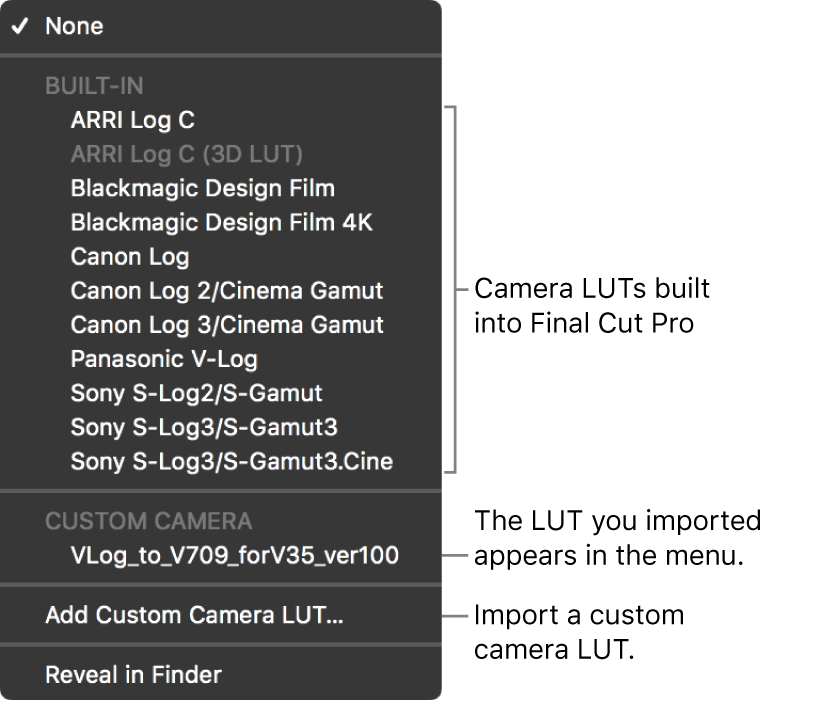Choose Panasonic V-Log LUT
This screenshot has width=817, height=702.
click(220, 359)
